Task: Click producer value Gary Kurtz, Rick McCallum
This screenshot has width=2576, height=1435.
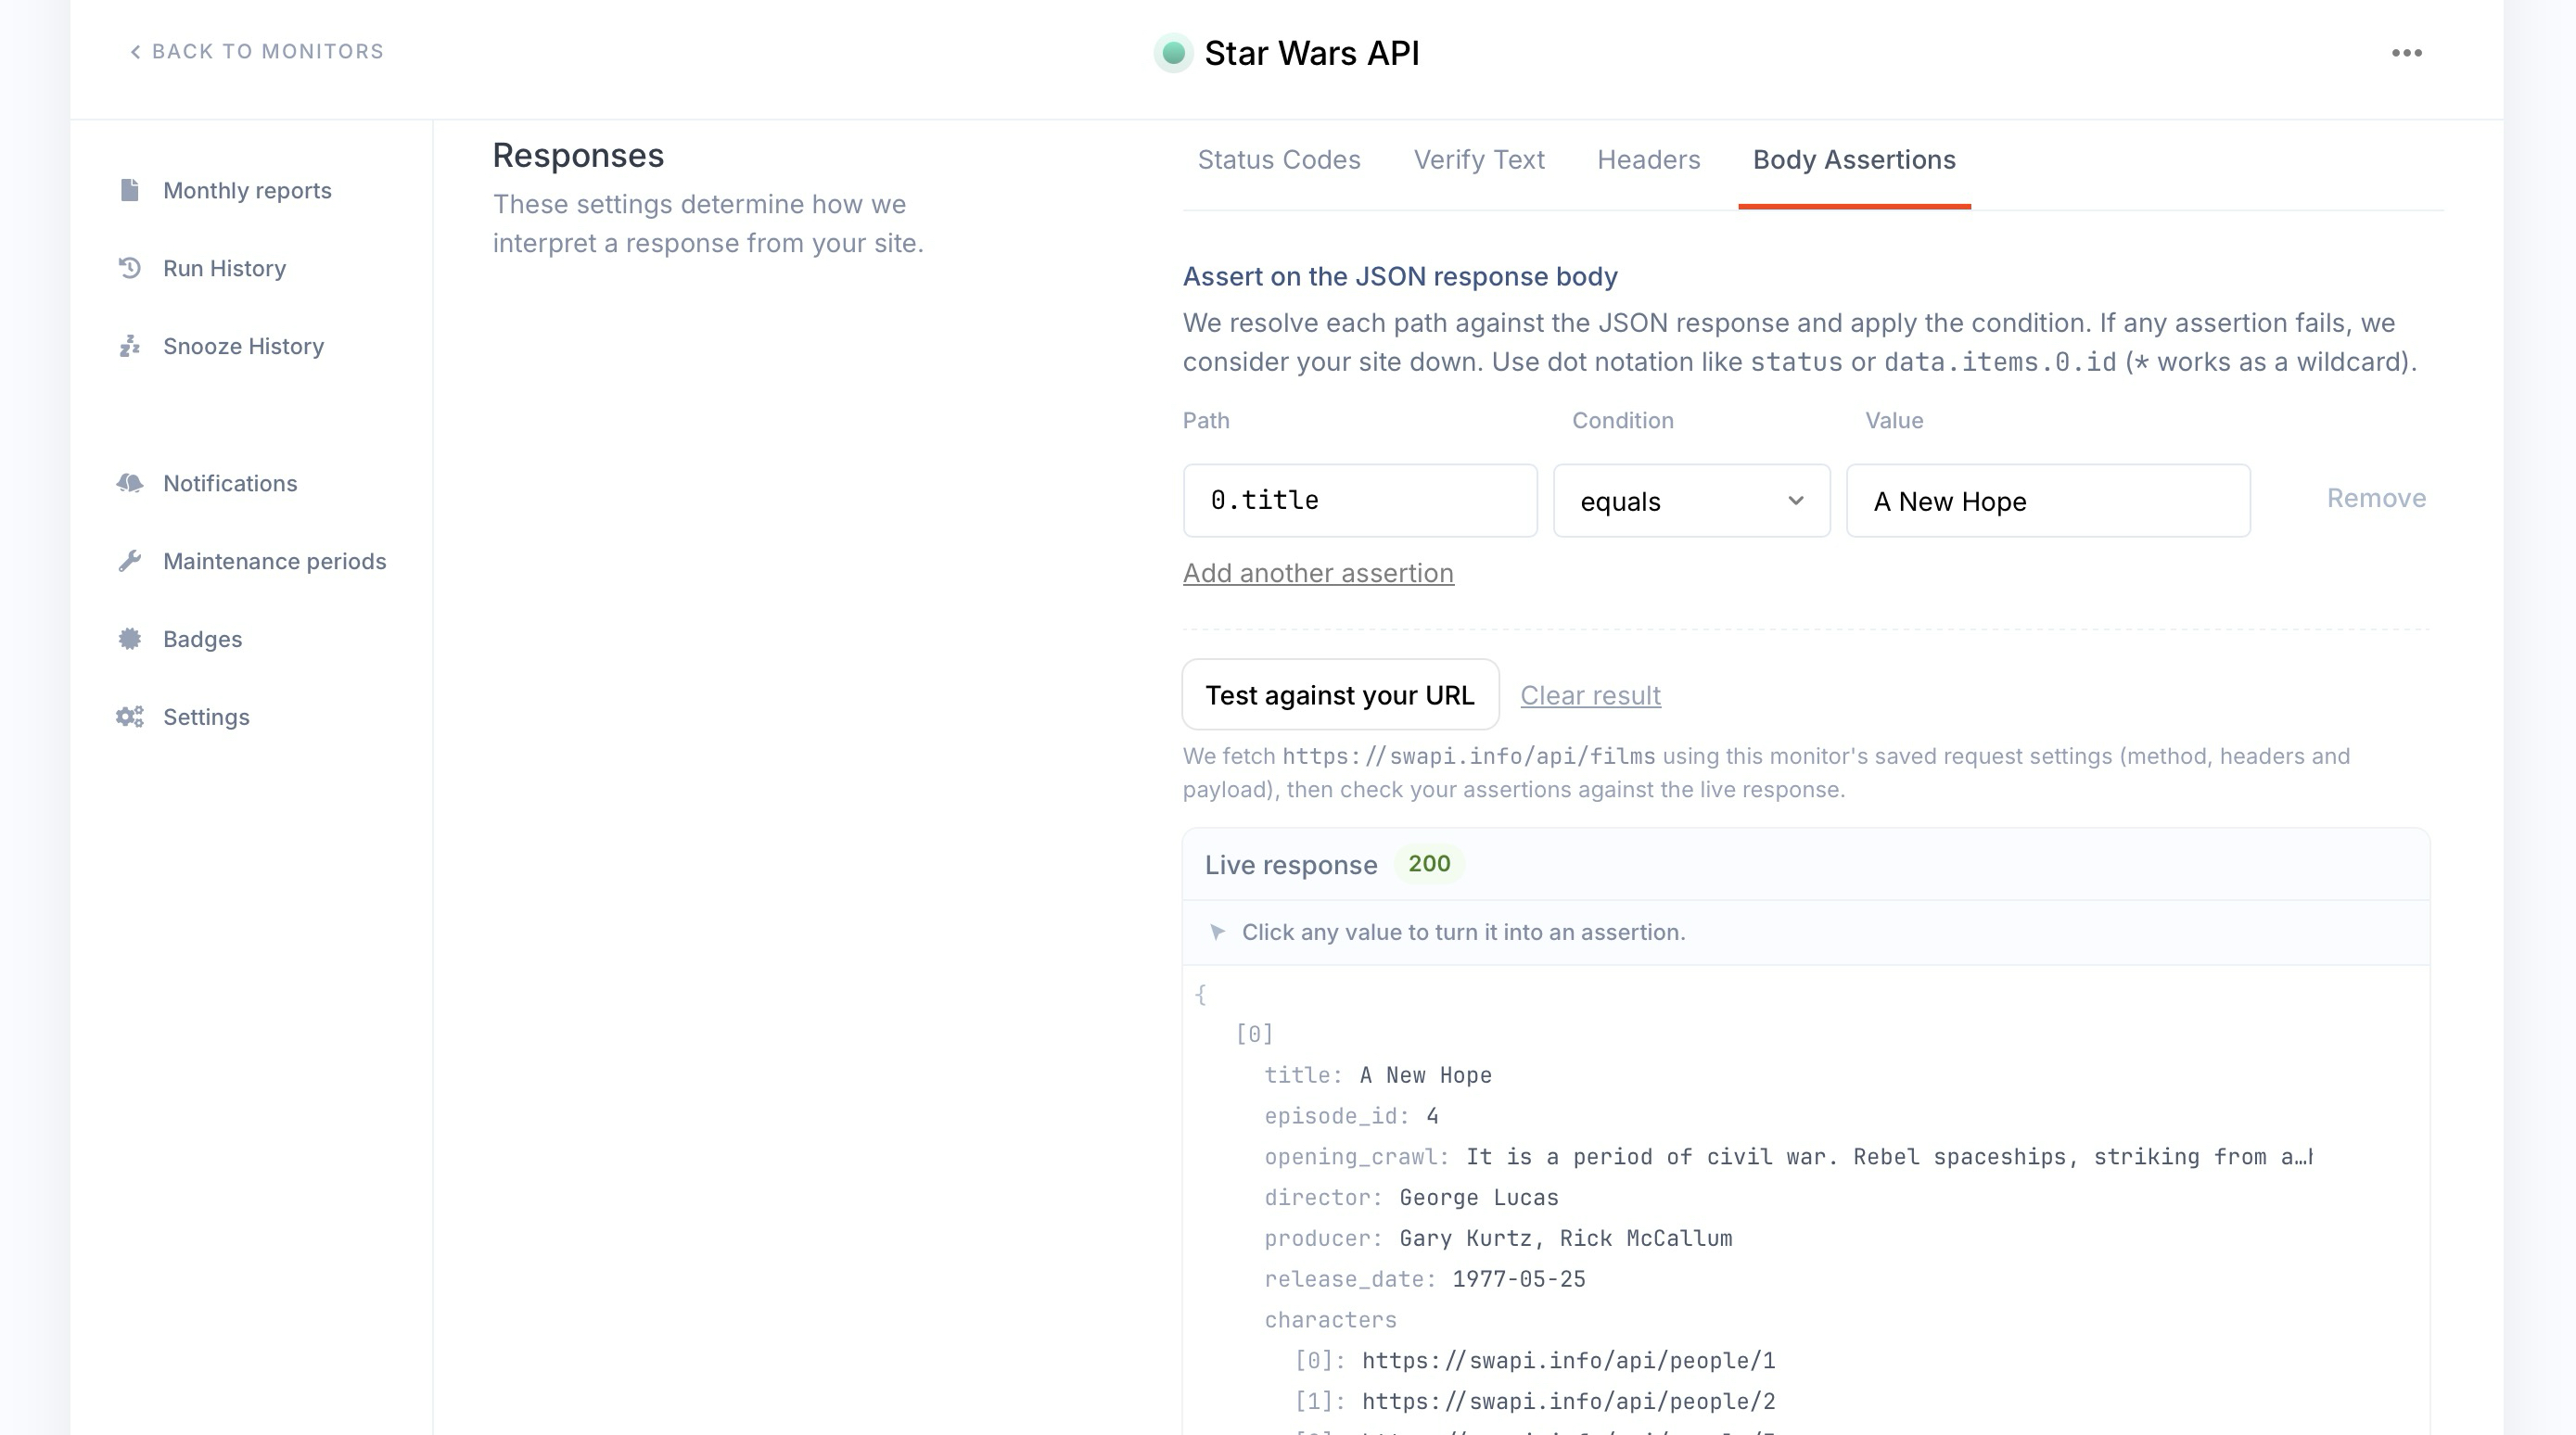Action: (x=1565, y=1239)
